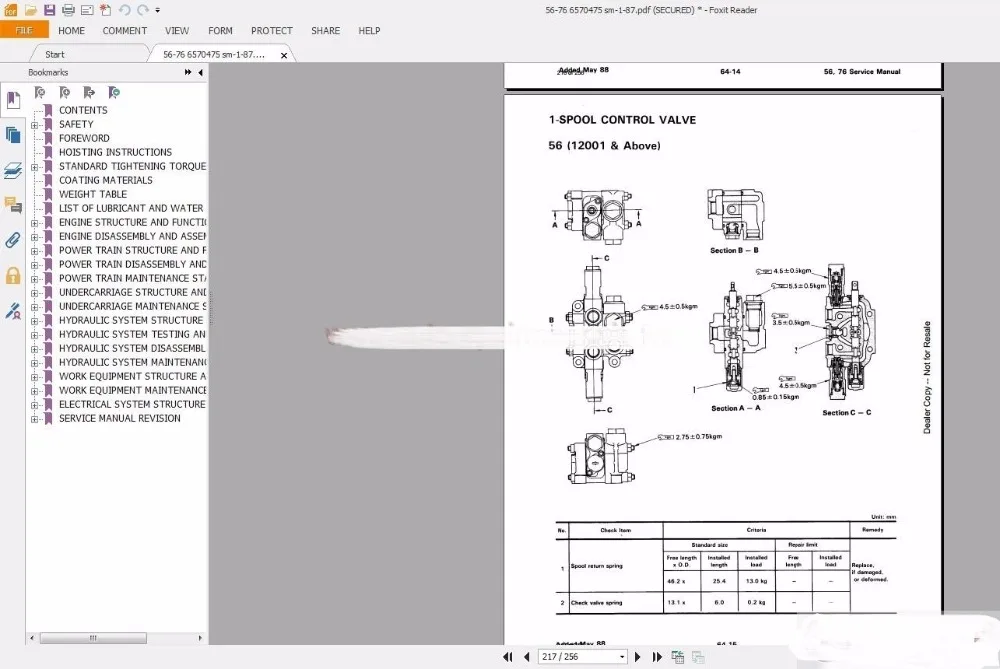Click the bookmarks scrollbar right arrow
Viewport: 1000px width, 669px height.
[x=200, y=638]
